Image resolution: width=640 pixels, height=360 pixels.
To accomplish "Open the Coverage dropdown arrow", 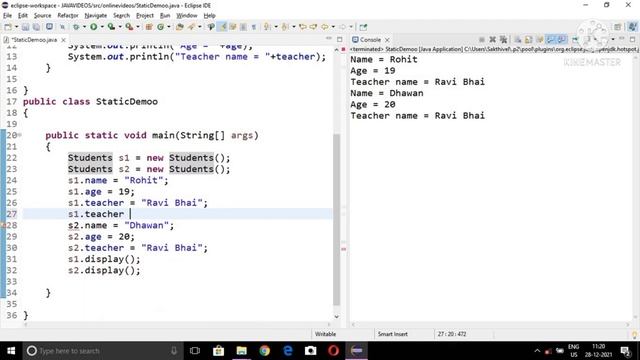I will pos(120,27).
